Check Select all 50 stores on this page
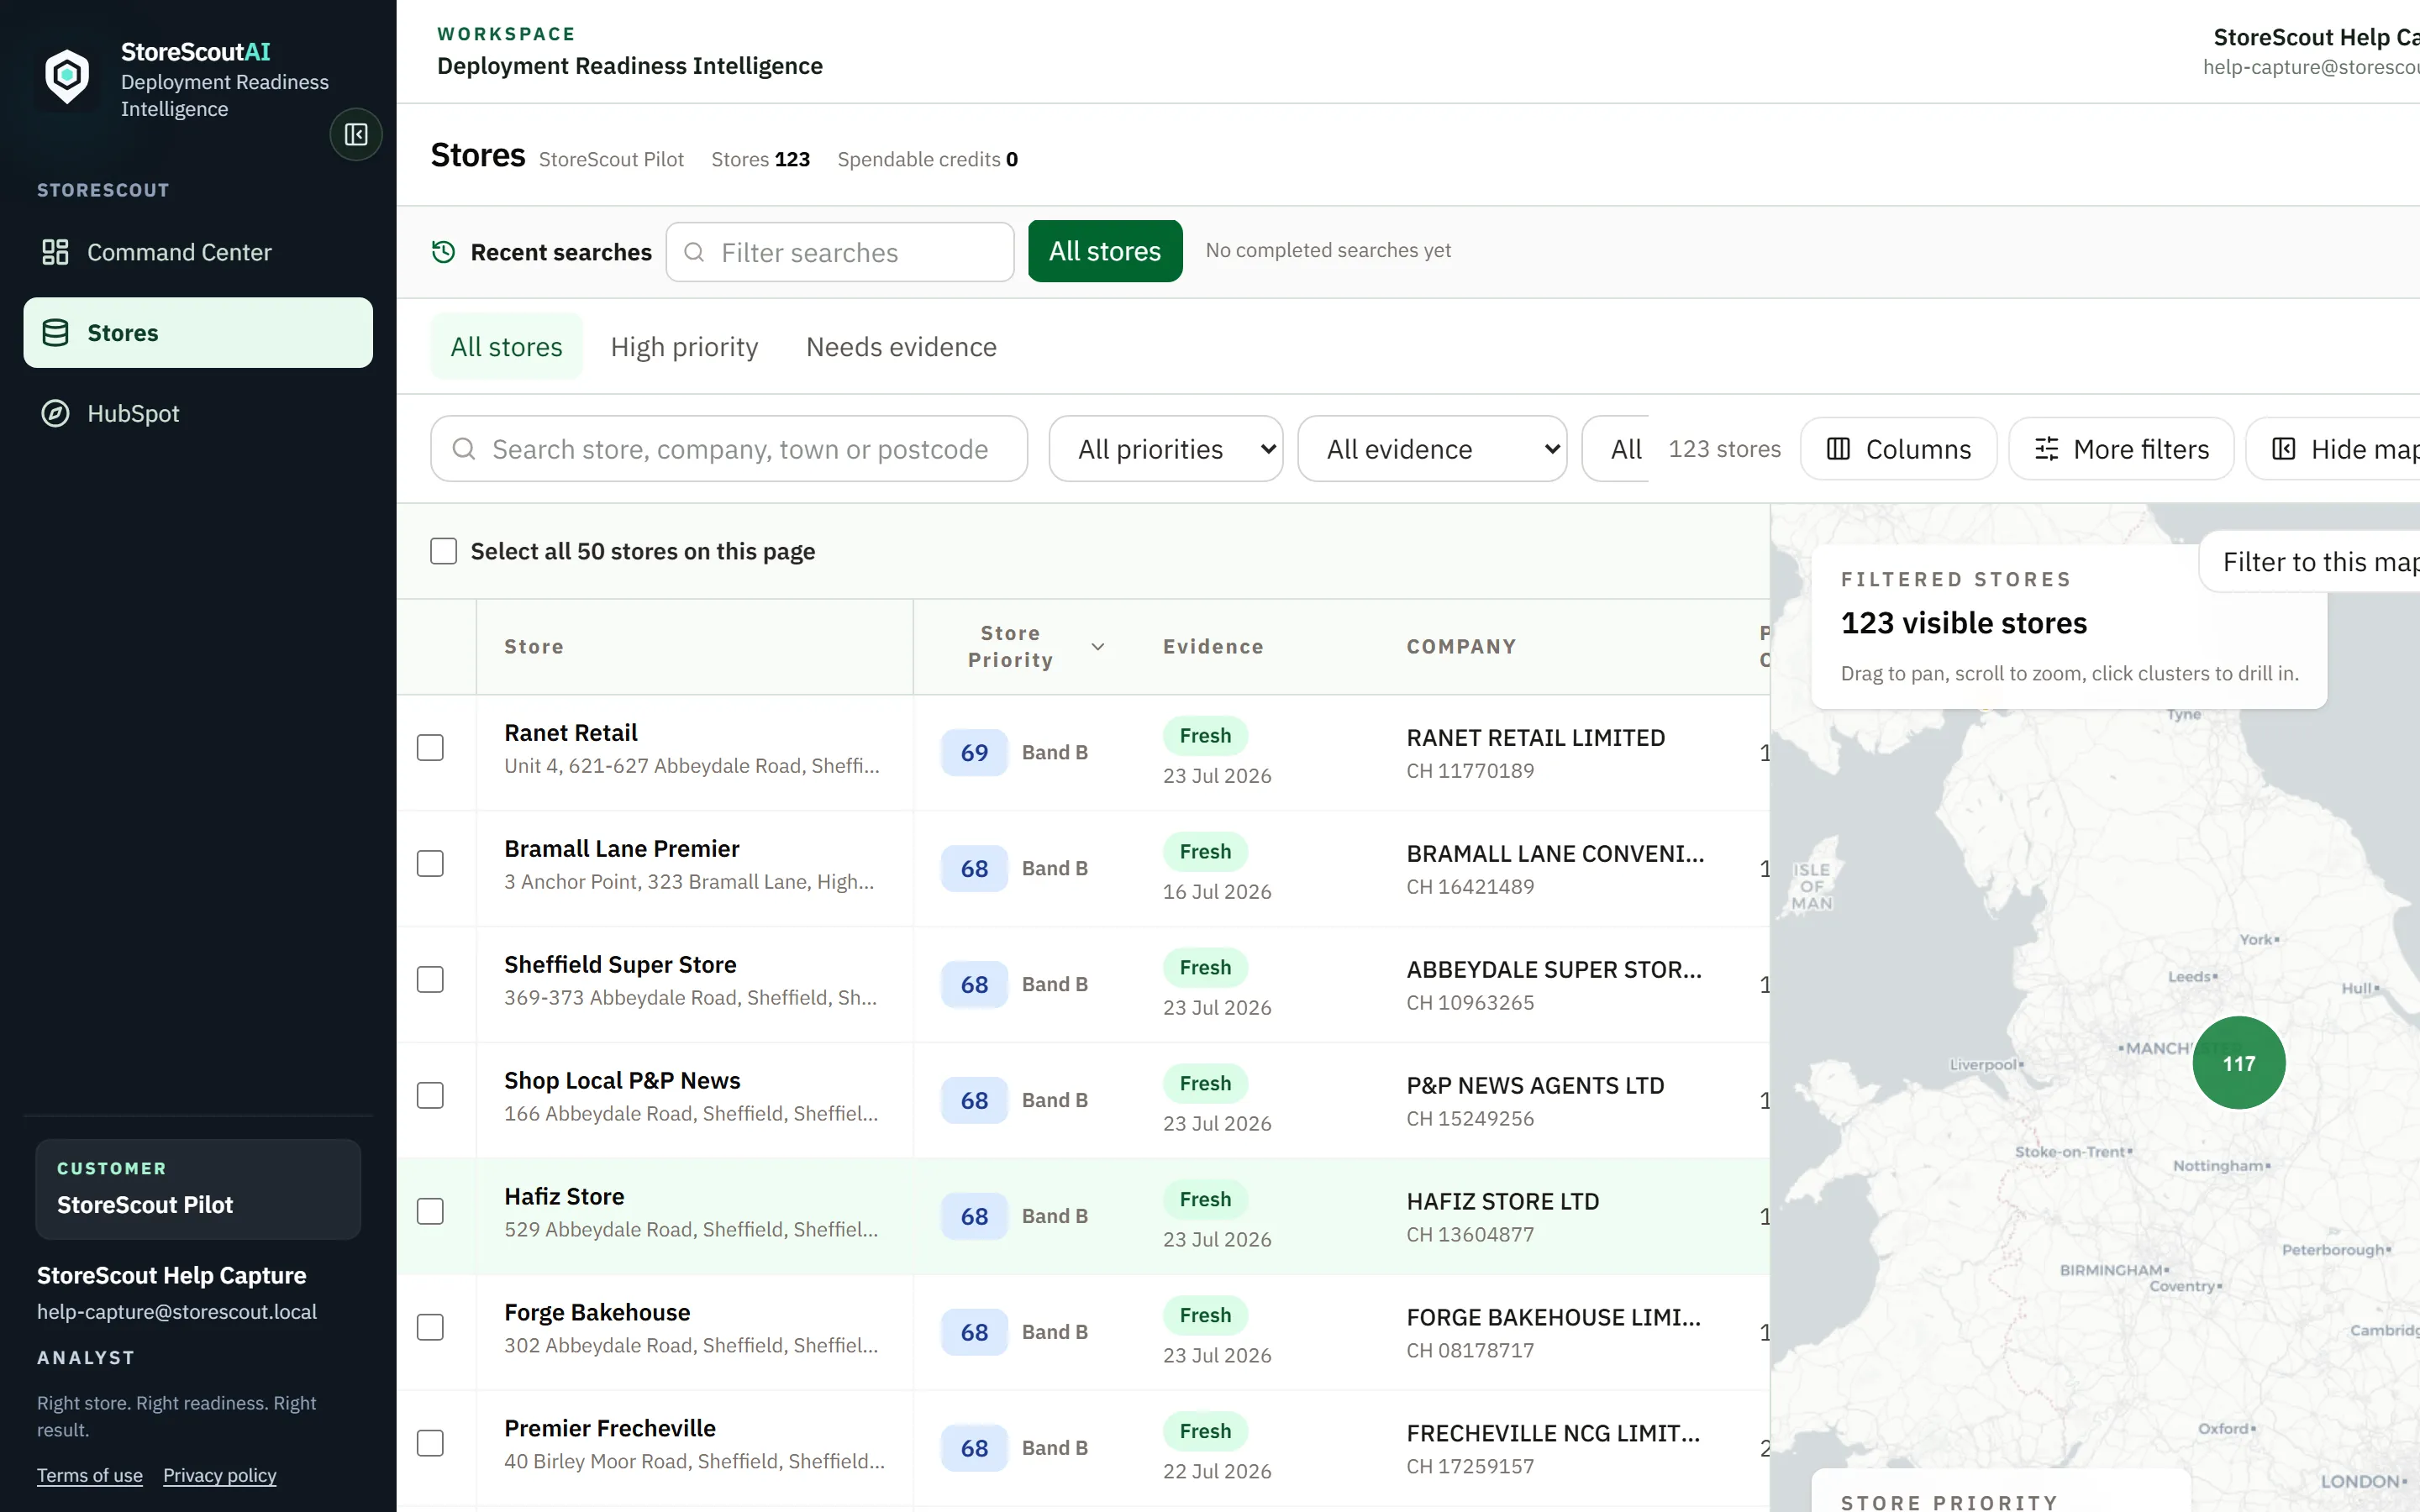This screenshot has height=1512, width=2420. point(443,551)
